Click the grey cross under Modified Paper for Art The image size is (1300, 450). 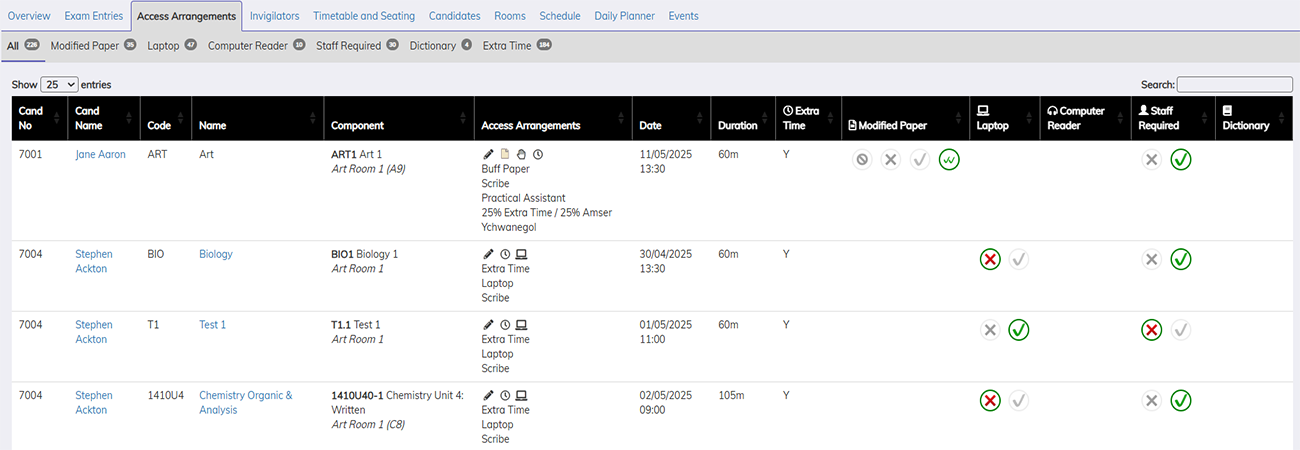[891, 160]
